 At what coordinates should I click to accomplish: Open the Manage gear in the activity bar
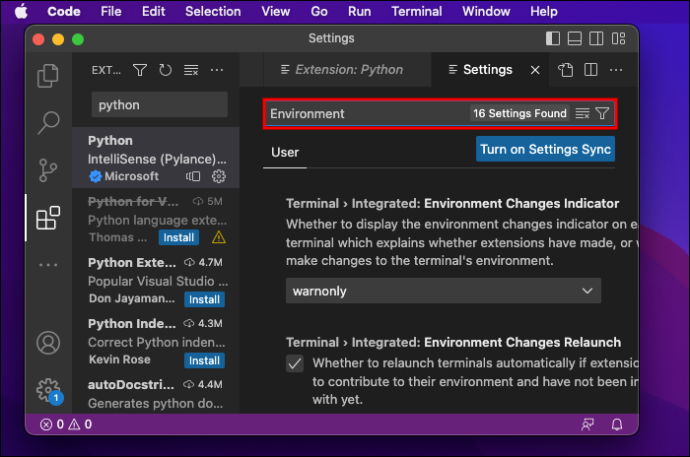[49, 390]
